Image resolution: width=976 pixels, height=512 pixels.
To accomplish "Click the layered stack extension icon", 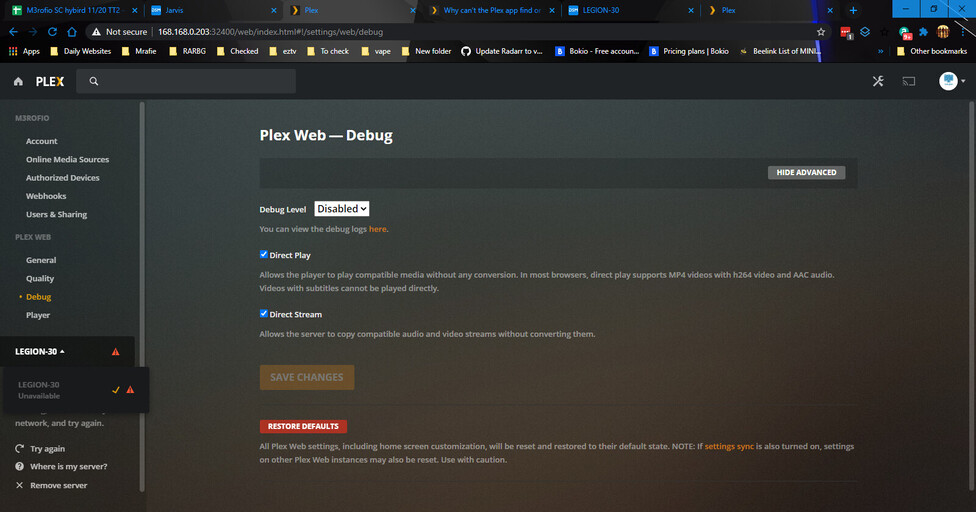I will tap(865, 32).
